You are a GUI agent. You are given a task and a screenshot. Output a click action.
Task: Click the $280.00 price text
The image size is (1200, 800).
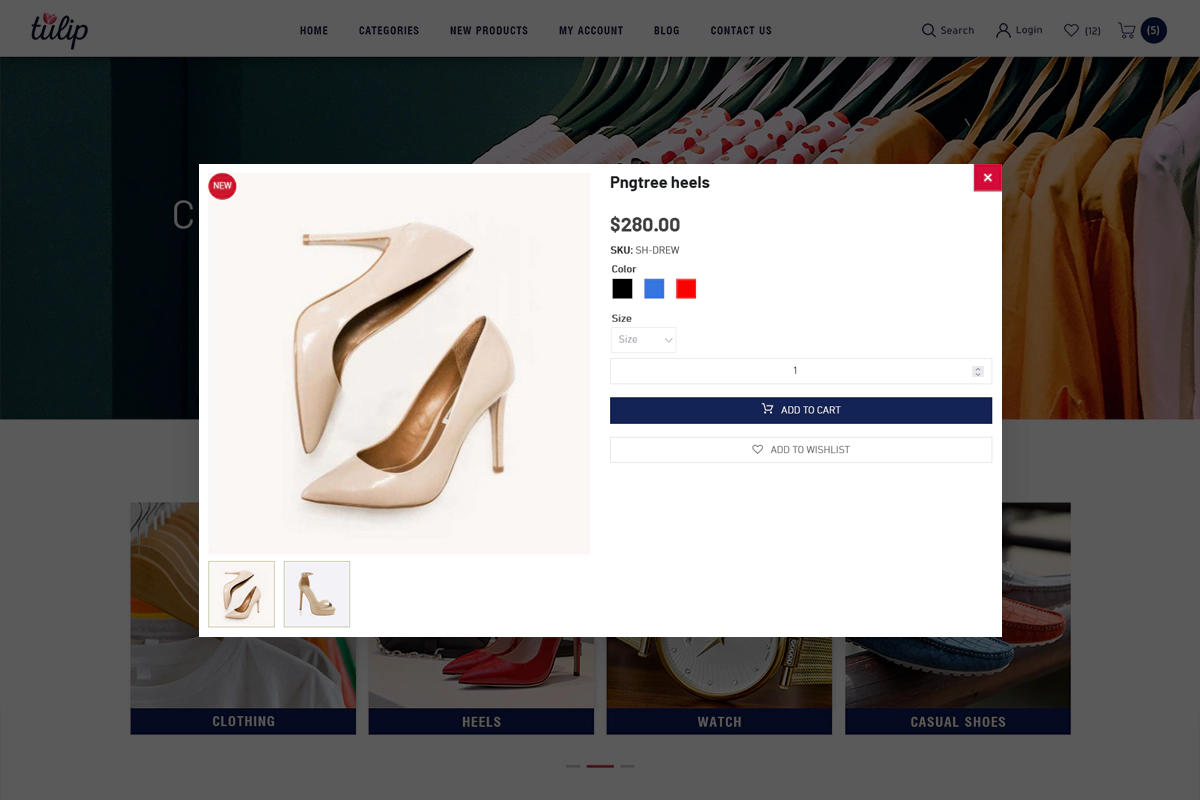point(645,225)
